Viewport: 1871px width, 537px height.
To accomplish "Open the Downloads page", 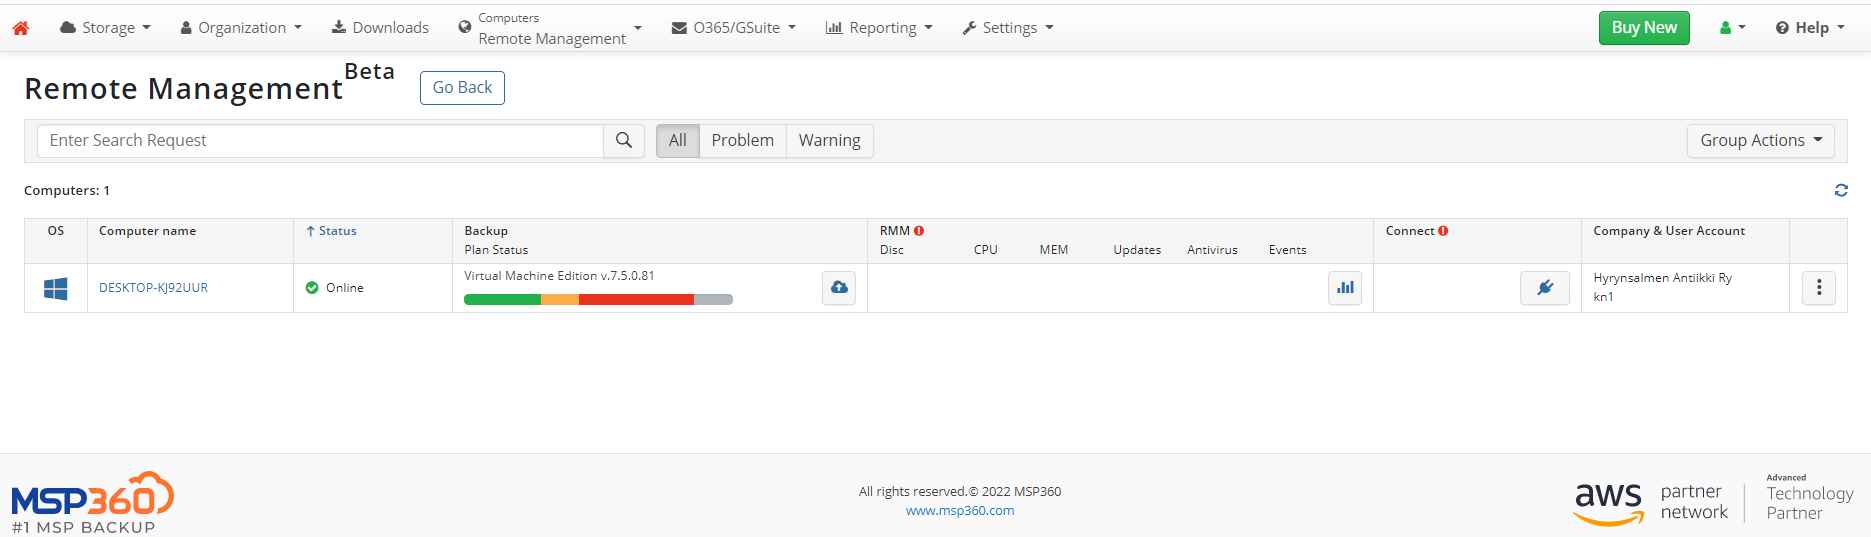I will 380,28.
